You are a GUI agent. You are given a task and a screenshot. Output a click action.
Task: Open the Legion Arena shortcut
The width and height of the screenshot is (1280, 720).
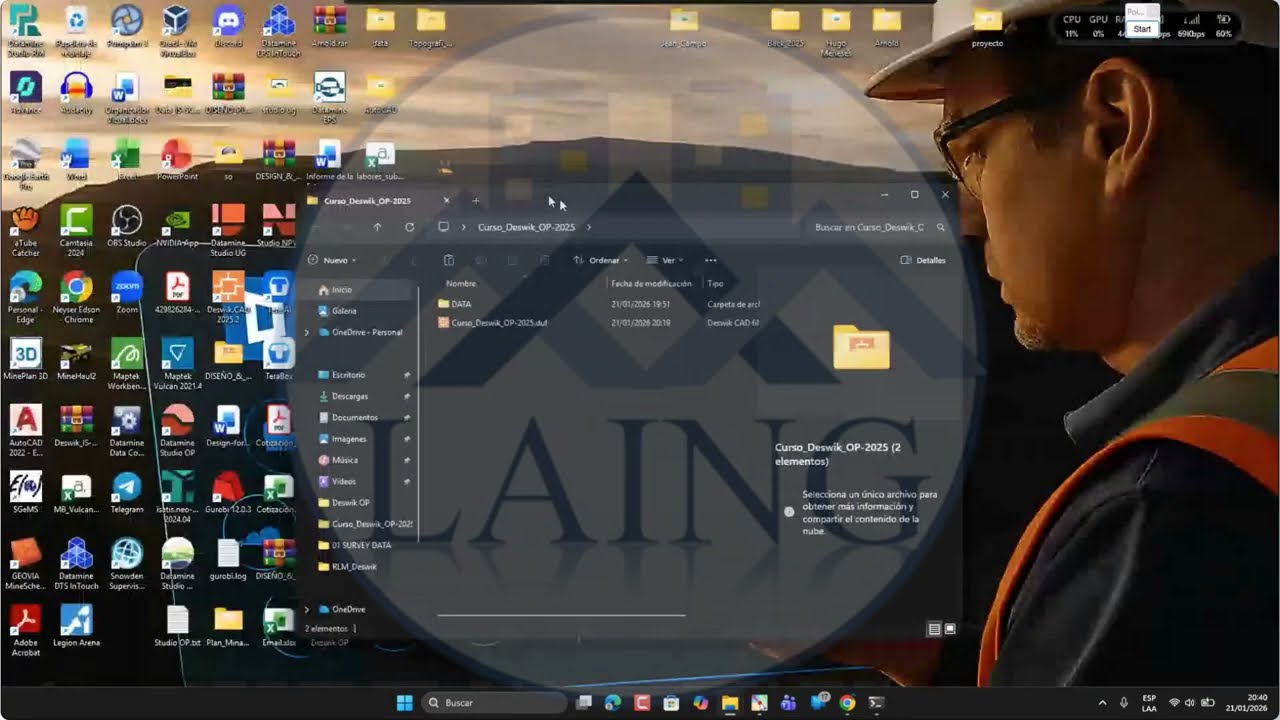pyautogui.click(x=76, y=626)
